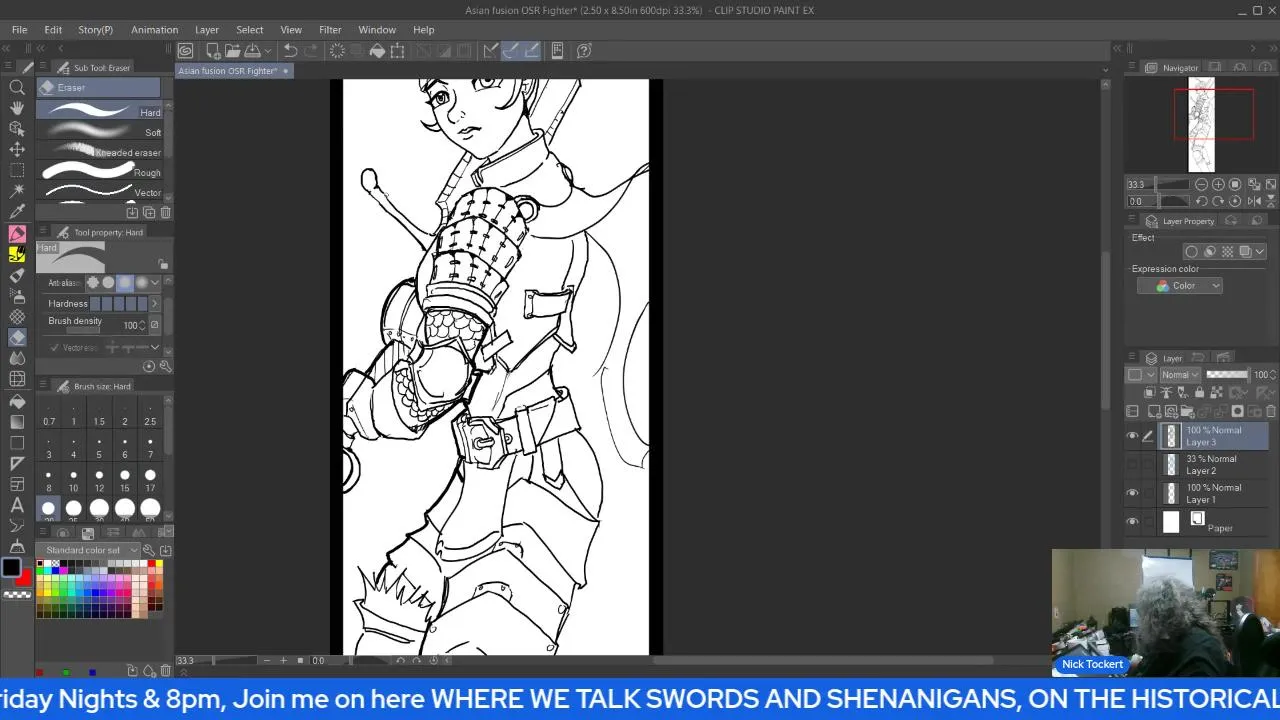This screenshot has height=720, width=1280.
Task: Select the Eraser tool in toolbar
Action: (17, 337)
